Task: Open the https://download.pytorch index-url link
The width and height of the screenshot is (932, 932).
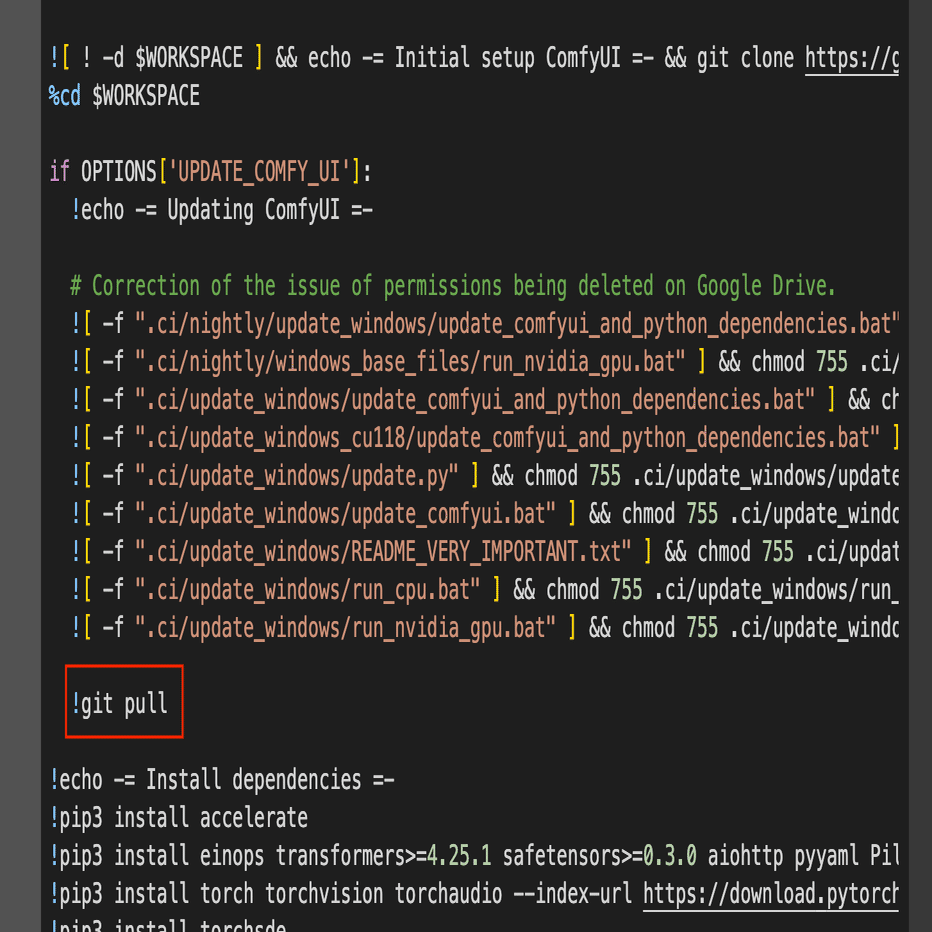Action: (770, 894)
